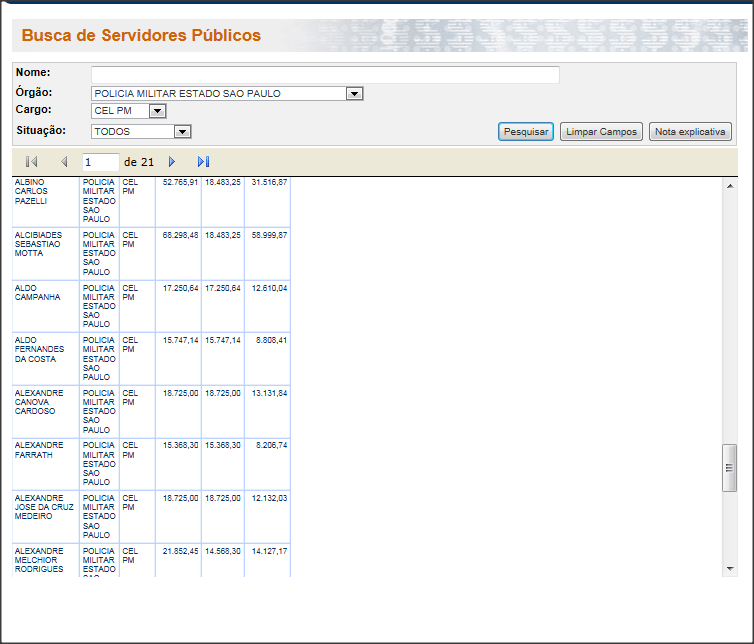This screenshot has height=644, width=754.
Task: Click the Nome text input field
Action: [x=325, y=75]
